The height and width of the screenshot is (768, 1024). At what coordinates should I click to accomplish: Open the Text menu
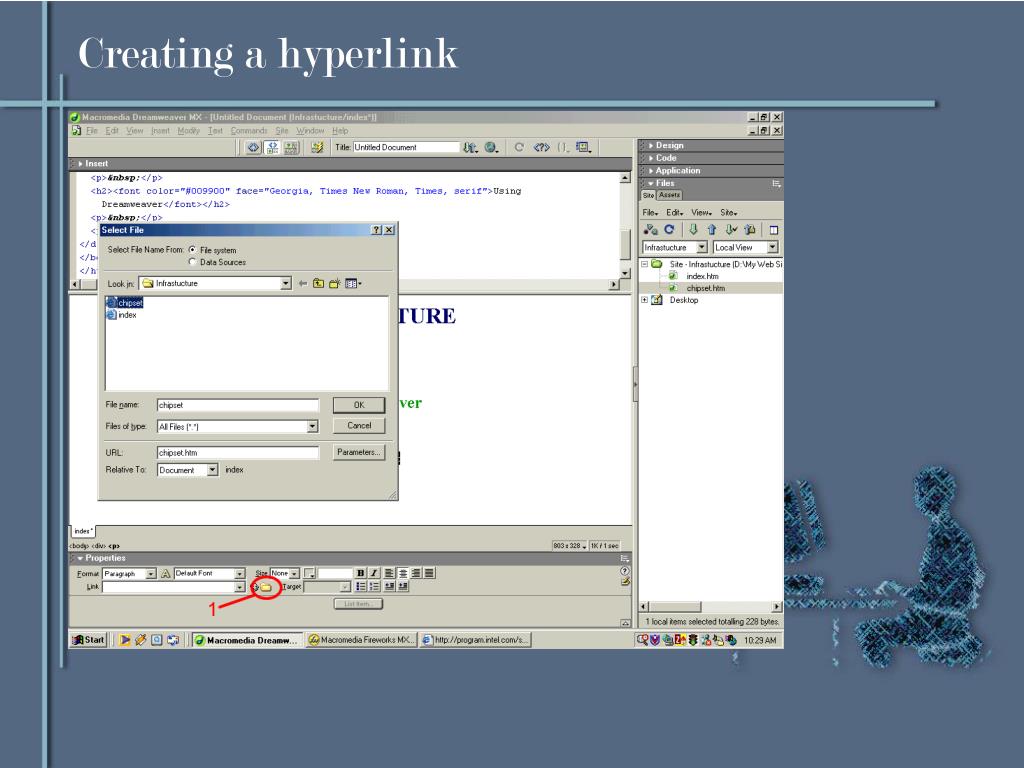pos(215,131)
